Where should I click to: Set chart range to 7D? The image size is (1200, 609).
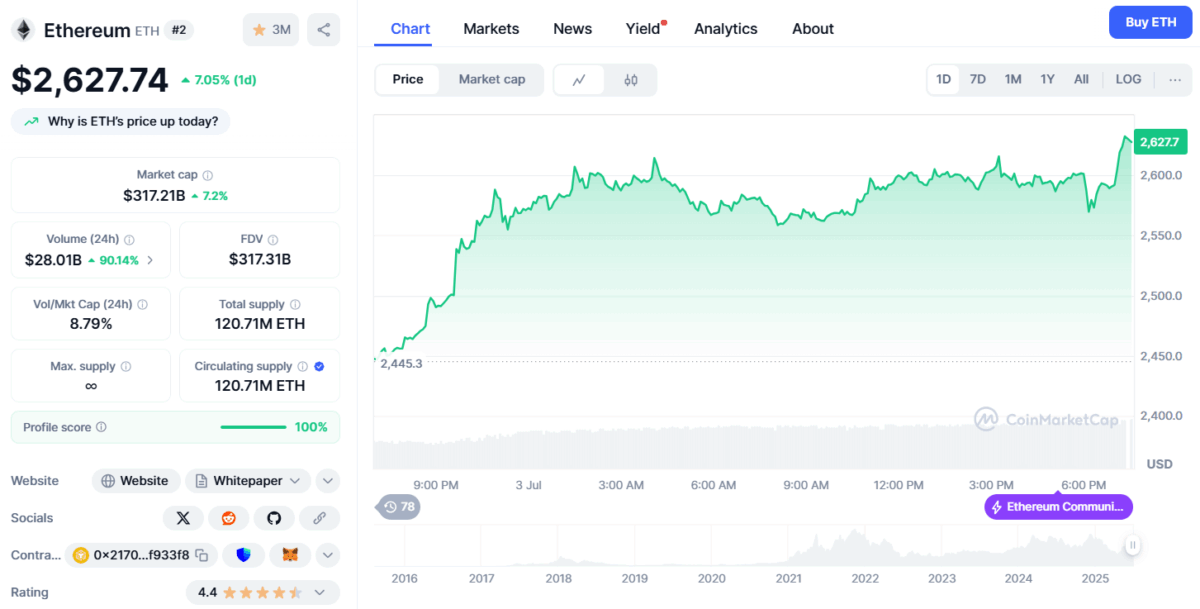coord(978,79)
